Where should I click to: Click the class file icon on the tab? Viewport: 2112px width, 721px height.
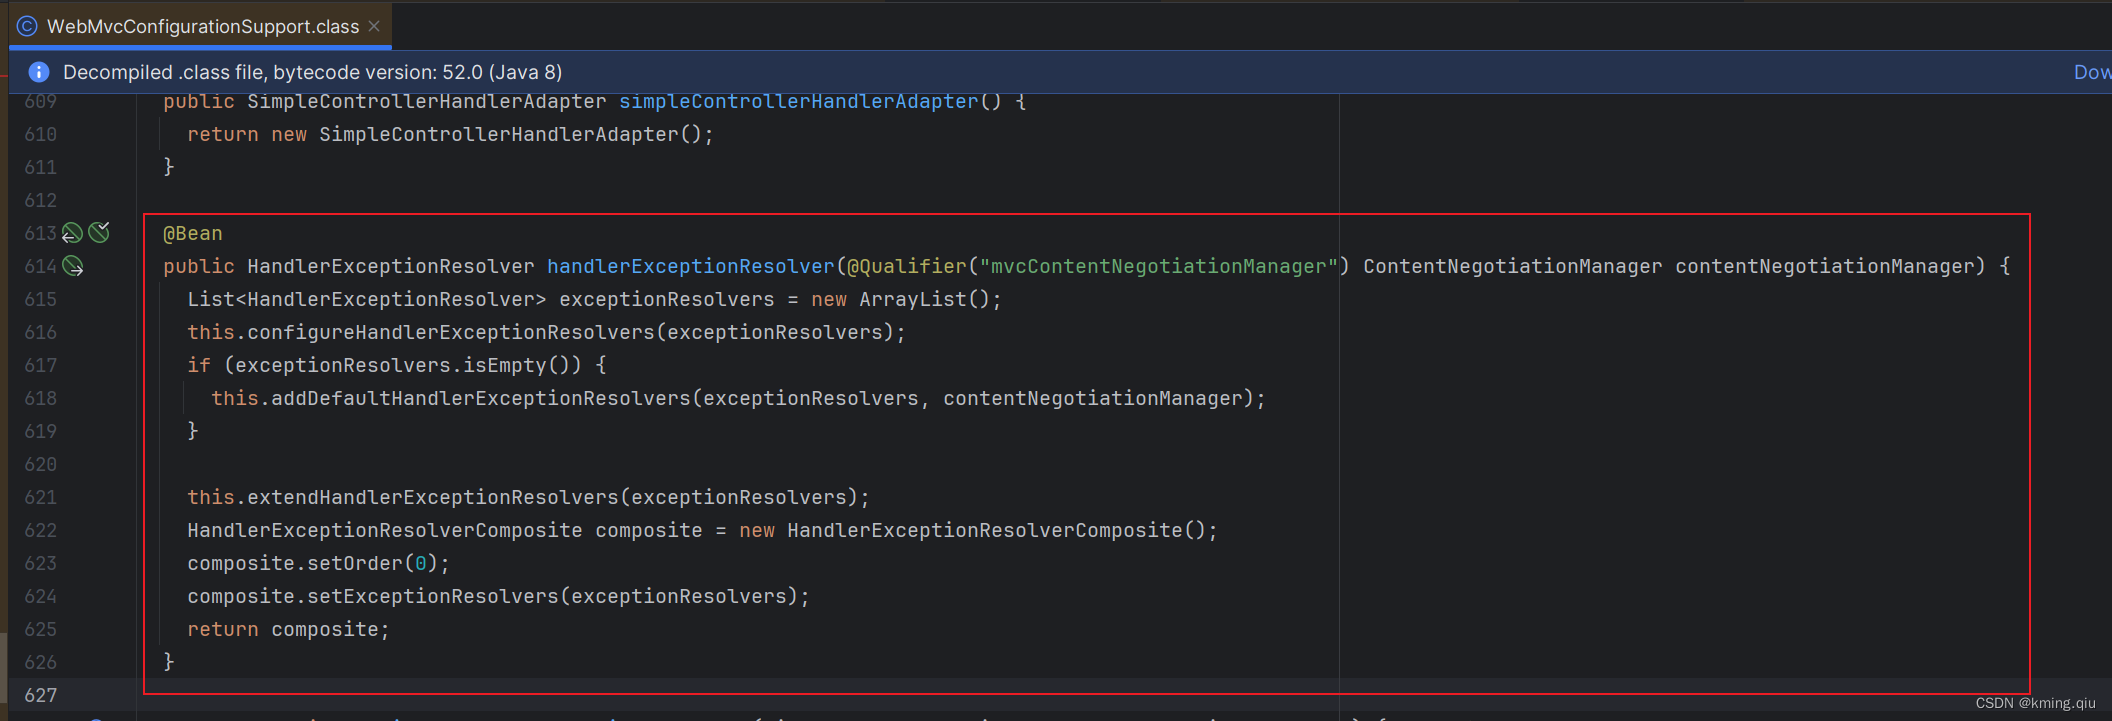[27, 26]
